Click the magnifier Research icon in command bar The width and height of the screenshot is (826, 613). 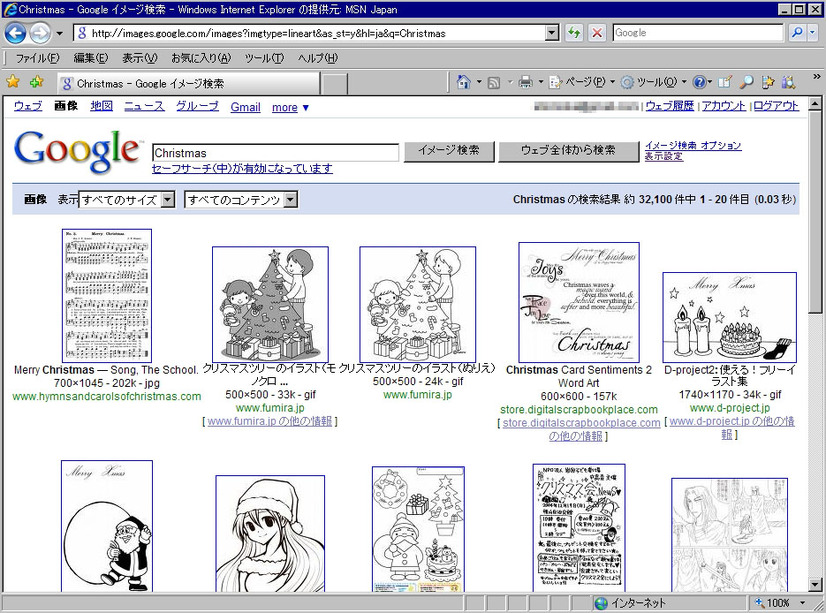tap(746, 82)
